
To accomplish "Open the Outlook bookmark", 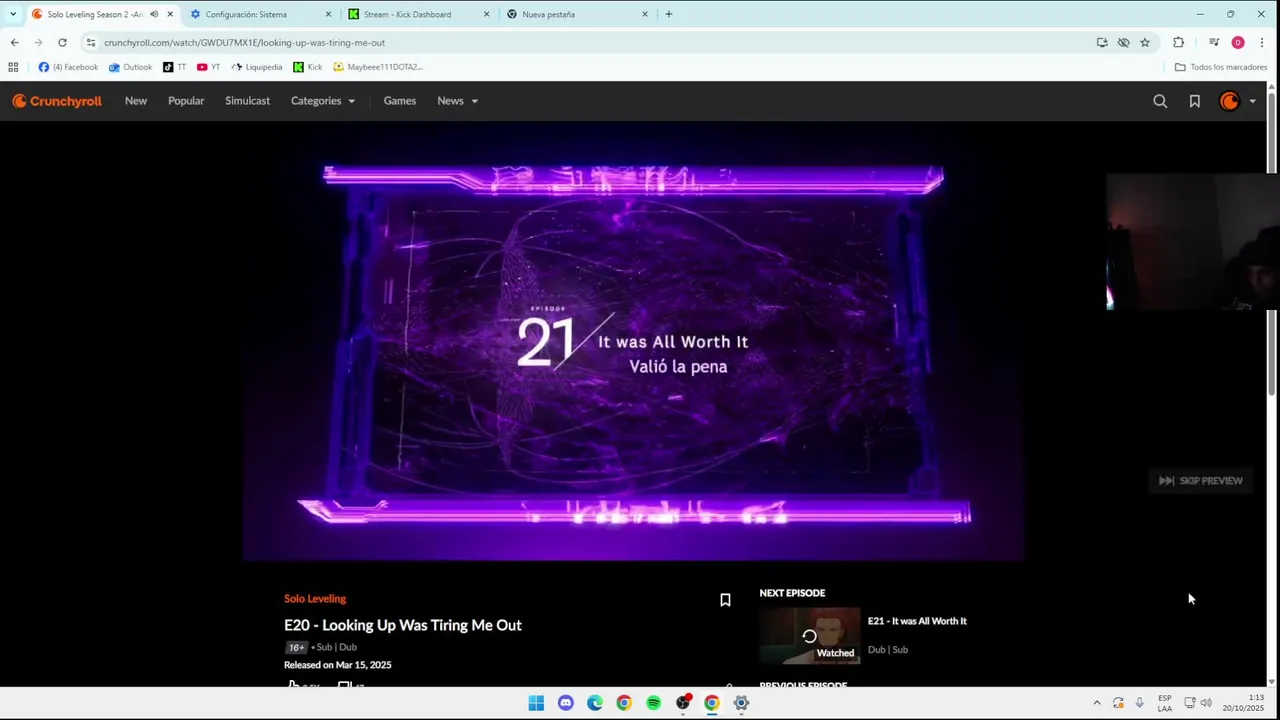I will (x=130, y=67).
